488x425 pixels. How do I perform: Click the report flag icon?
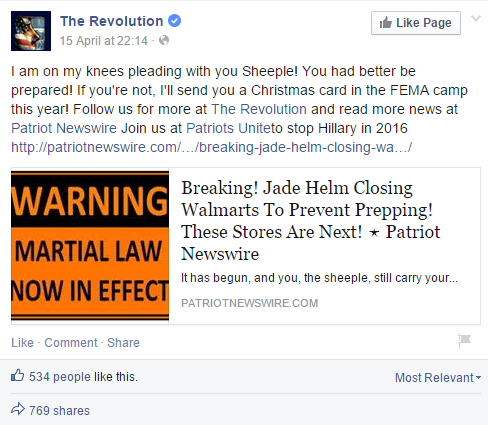pyautogui.click(x=464, y=340)
